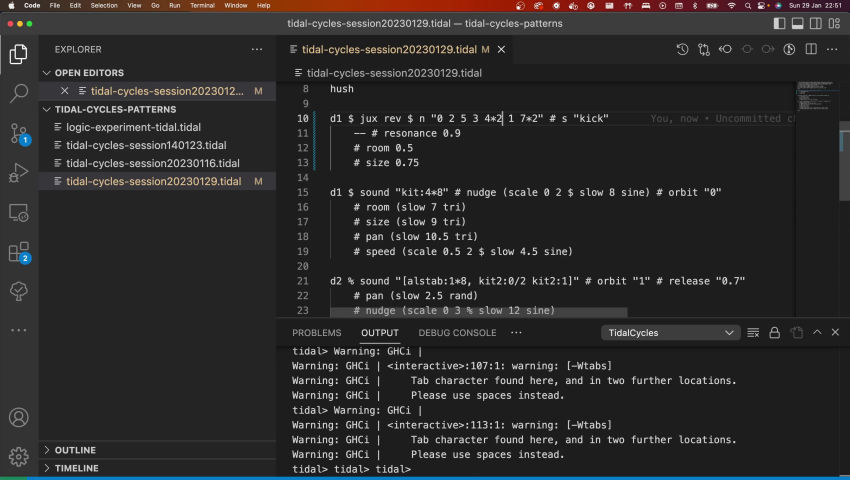850x480 pixels.
Task: Open the Terminal menu
Action: coord(202,5)
